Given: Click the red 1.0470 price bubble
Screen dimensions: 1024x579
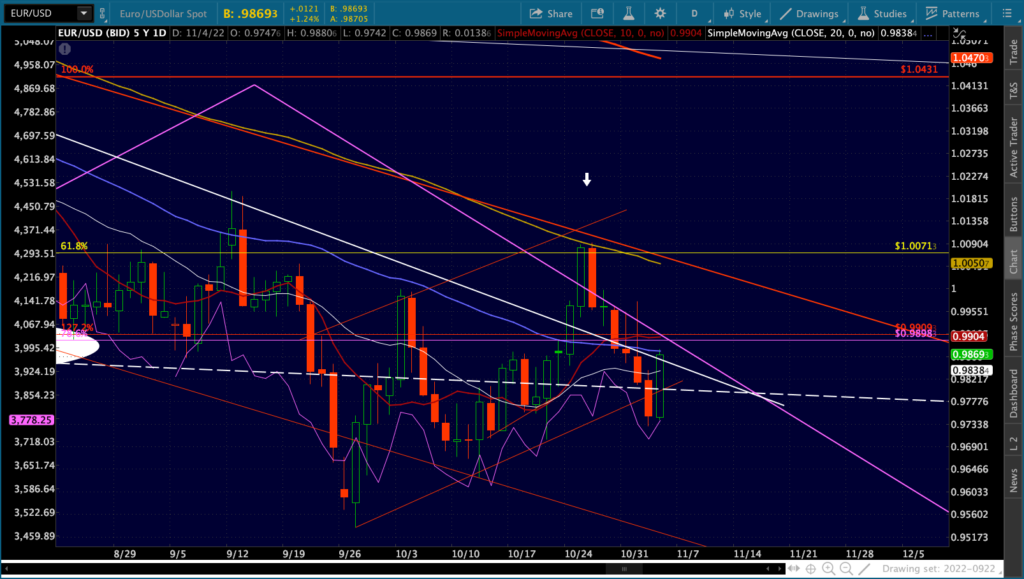Looking at the screenshot, I should (x=972, y=58).
